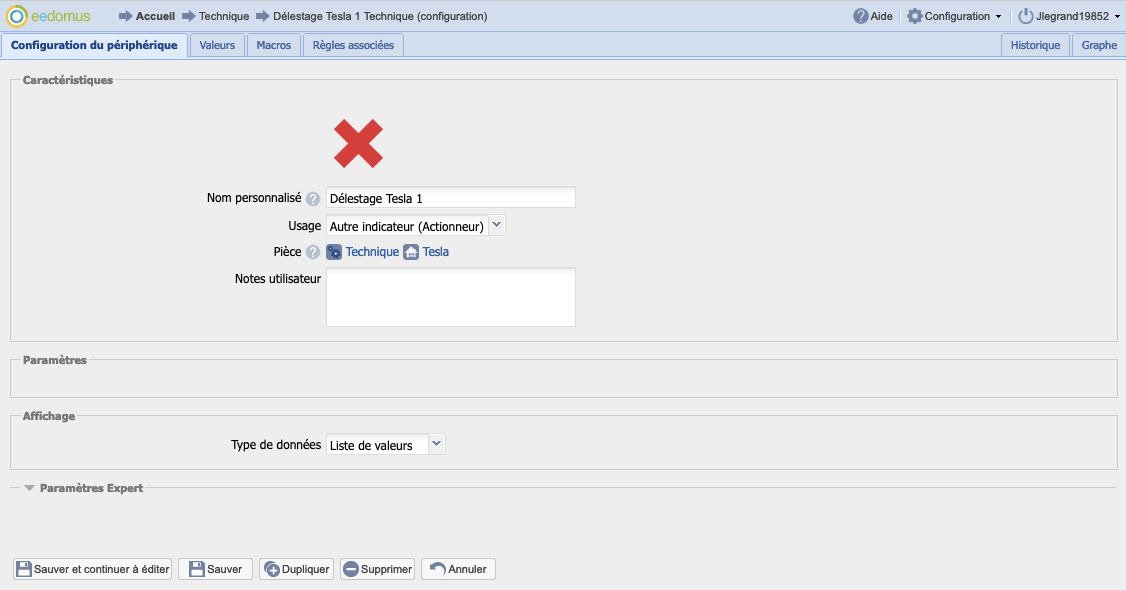Image resolution: width=1126 pixels, height=590 pixels.
Task: Open the Règles associées tab
Action: 353,45
